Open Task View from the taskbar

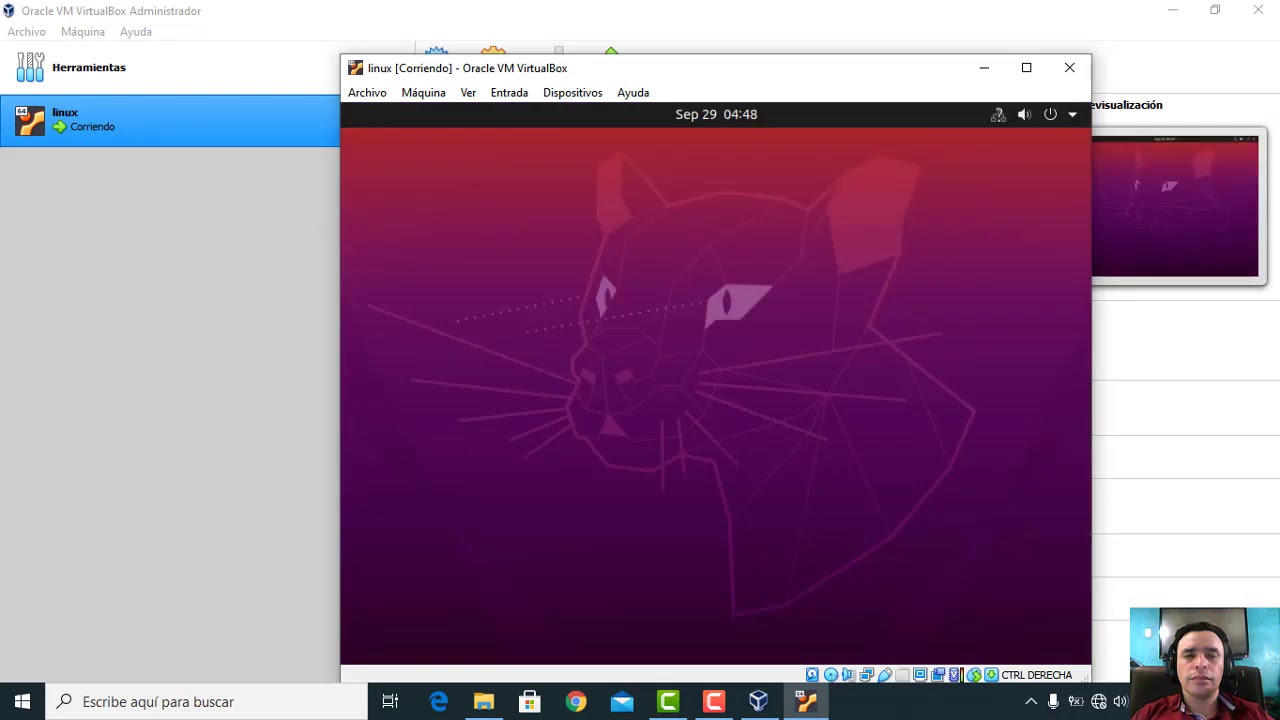[390, 701]
